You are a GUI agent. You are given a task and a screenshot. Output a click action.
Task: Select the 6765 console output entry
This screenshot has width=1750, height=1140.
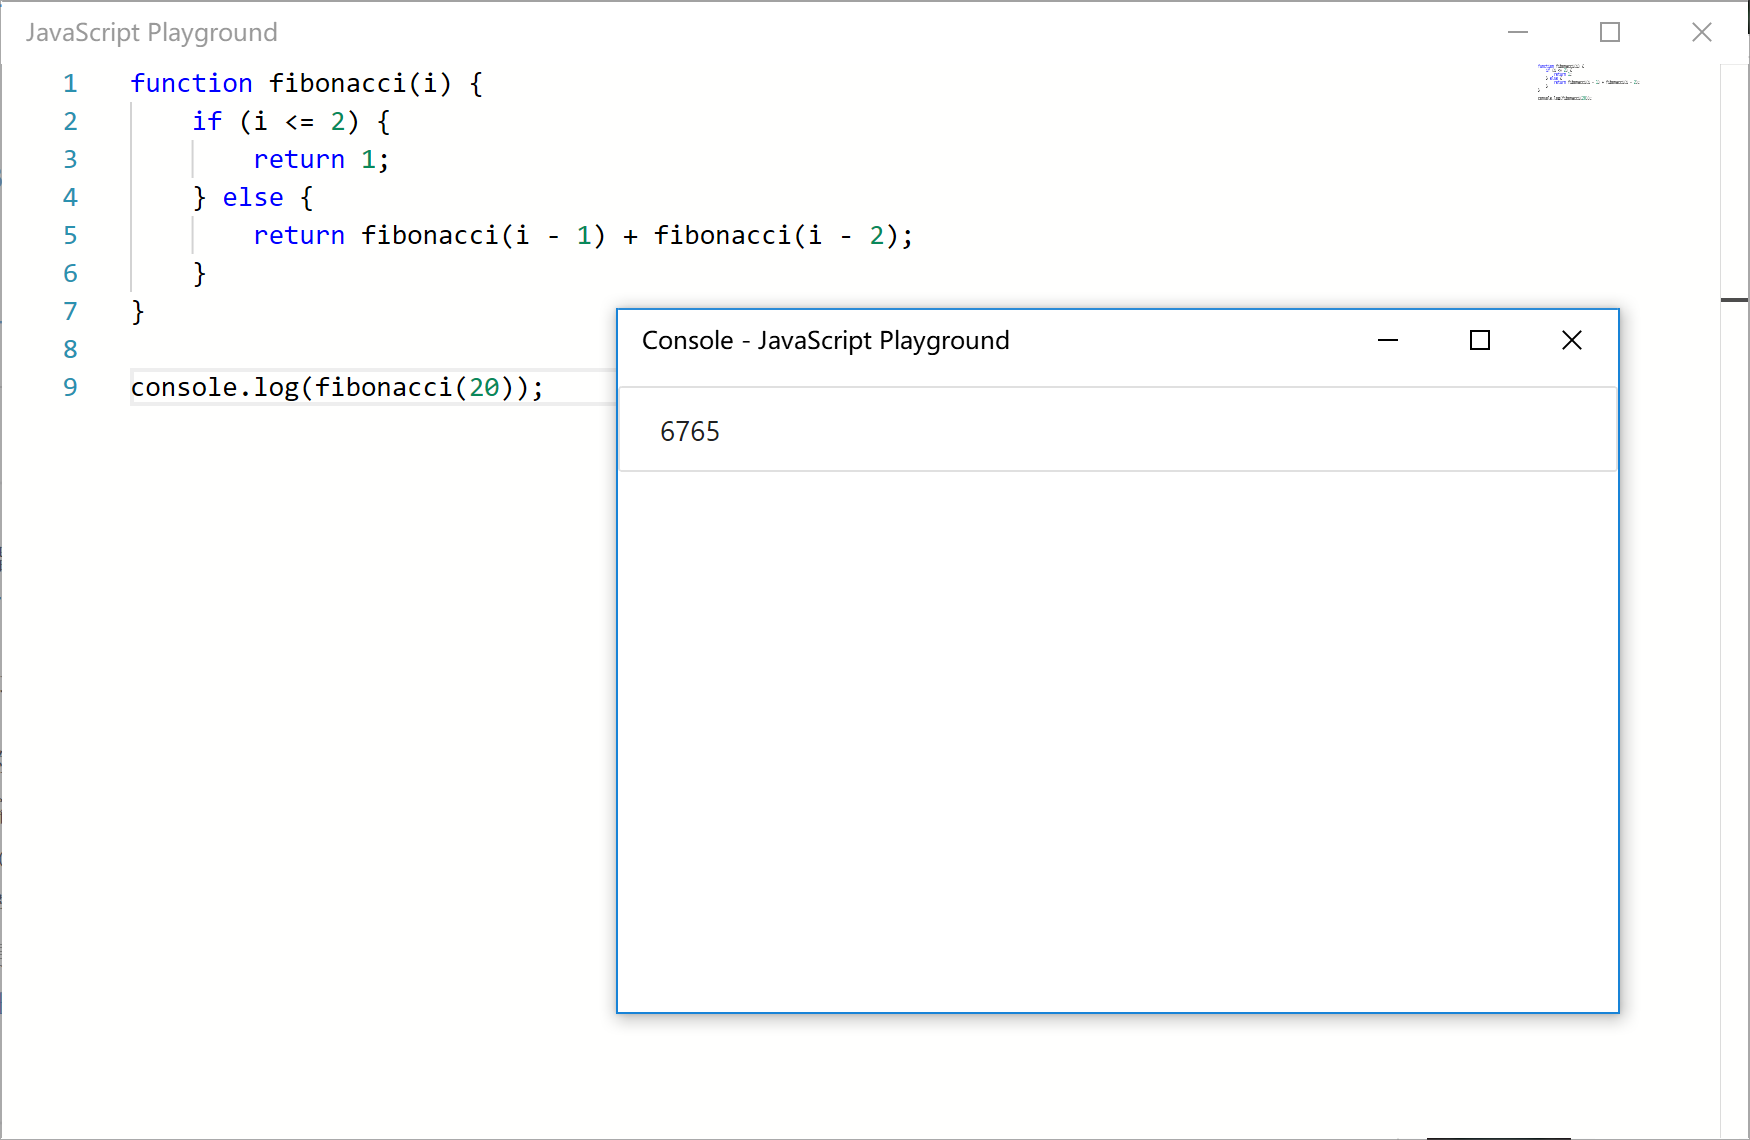690,431
